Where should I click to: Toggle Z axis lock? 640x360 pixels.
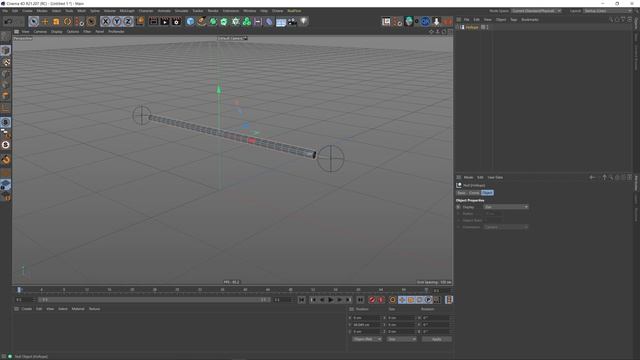tap(128, 21)
